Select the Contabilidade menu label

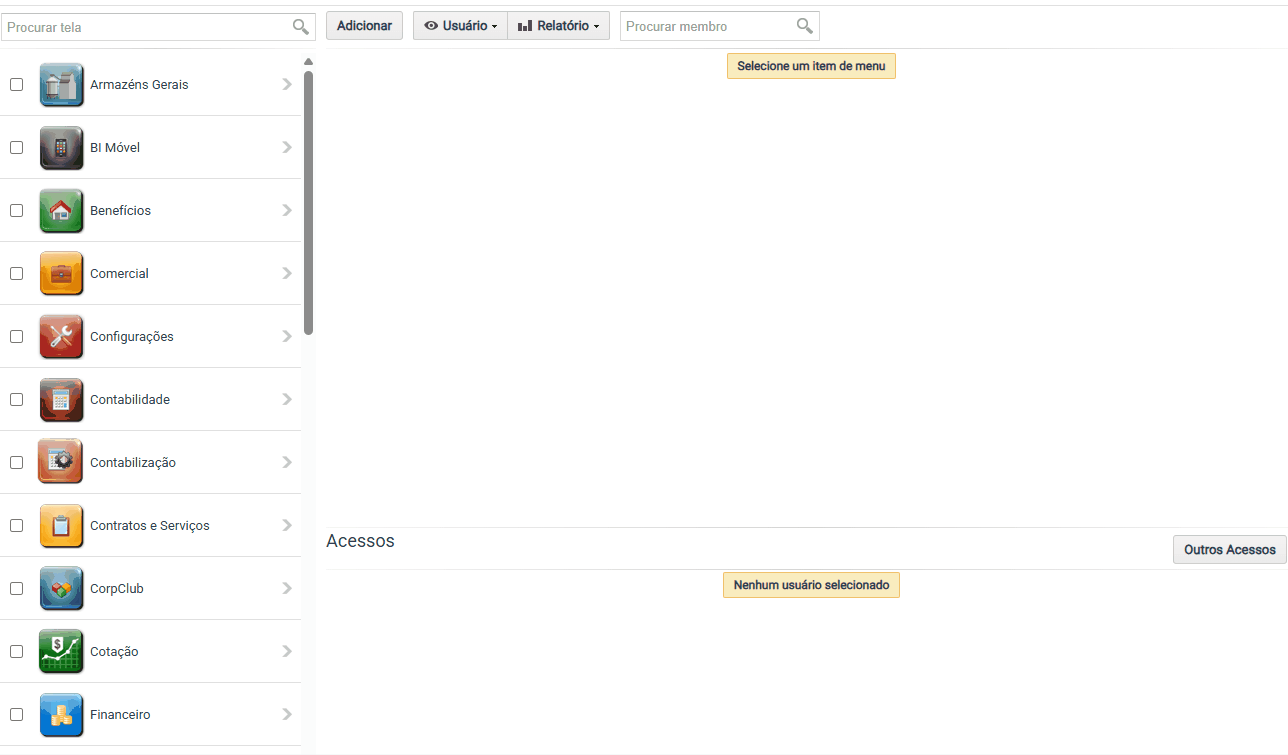pos(130,400)
